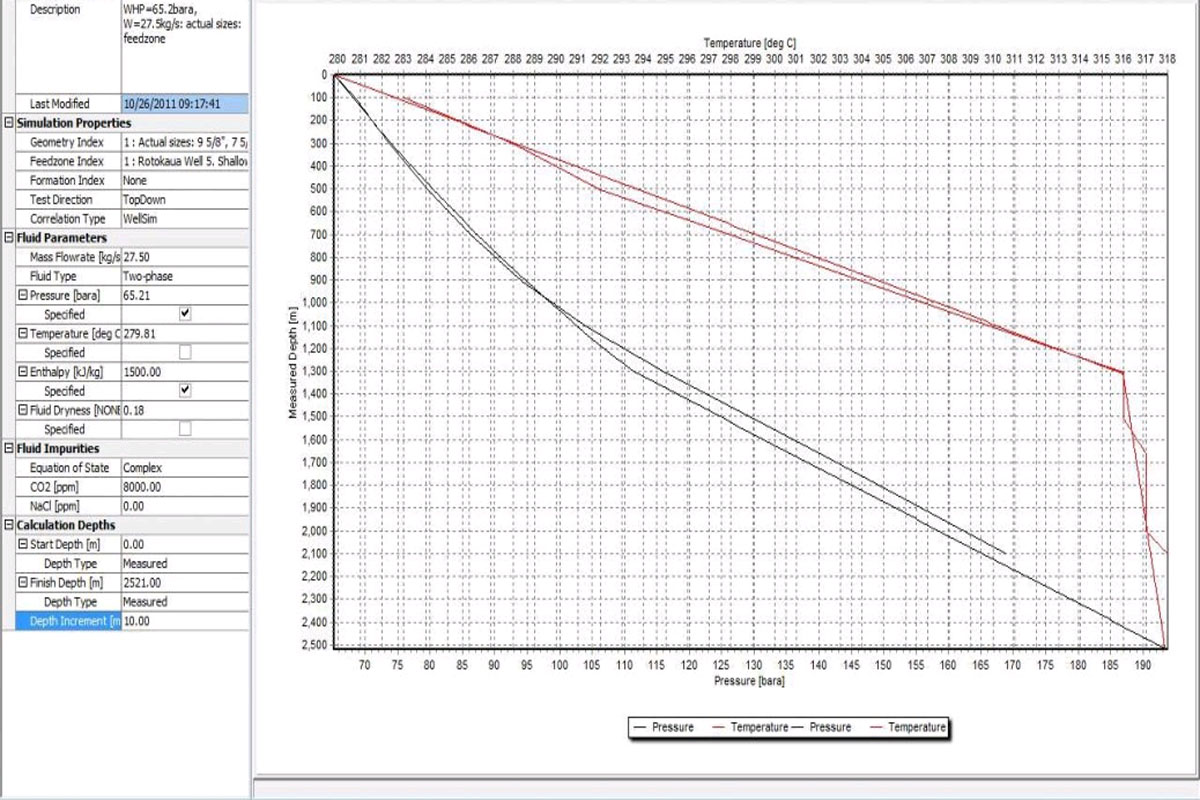Collapse the Pressure [bara] property node
Screen dimensions: 1200x800
(22, 296)
